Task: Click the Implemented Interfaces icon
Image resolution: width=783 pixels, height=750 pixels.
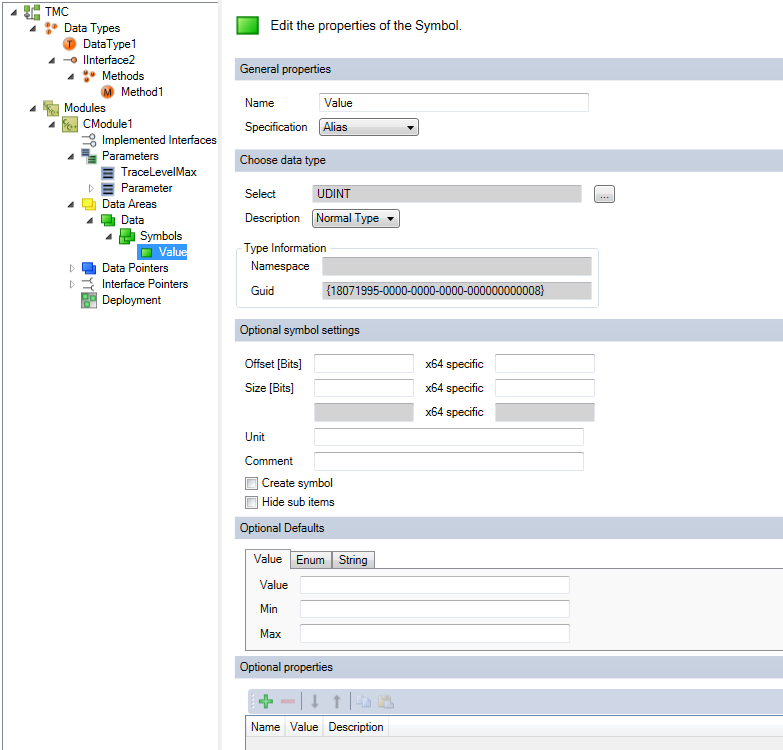Action: (x=89, y=140)
